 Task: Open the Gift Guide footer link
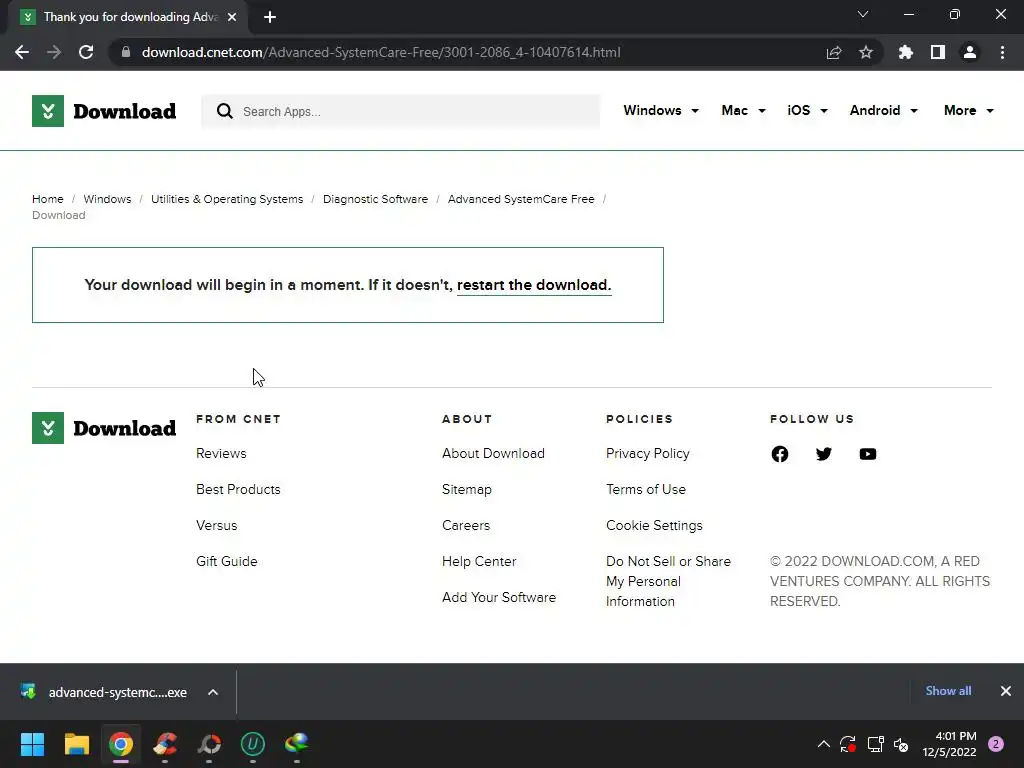pos(227,561)
